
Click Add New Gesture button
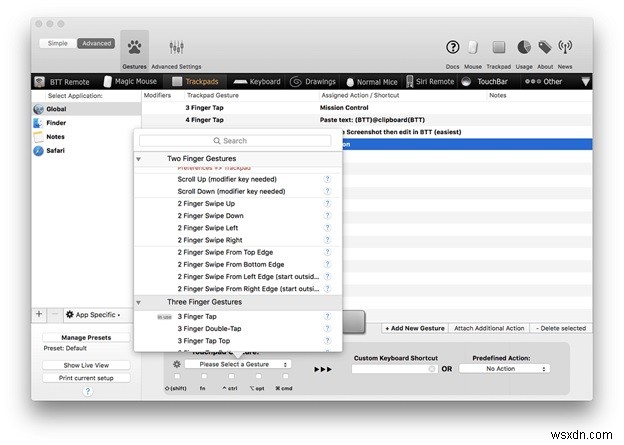(x=415, y=328)
